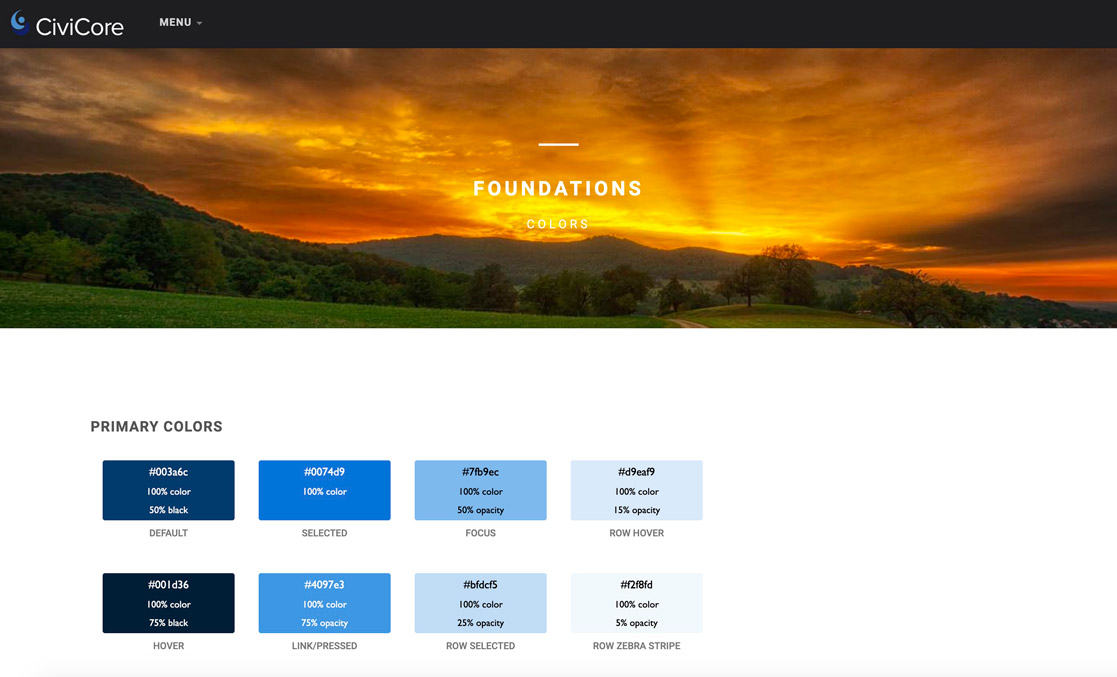Viewport: 1117px width, 677px height.
Task: Click the FOCUS label text
Action: tap(480, 533)
